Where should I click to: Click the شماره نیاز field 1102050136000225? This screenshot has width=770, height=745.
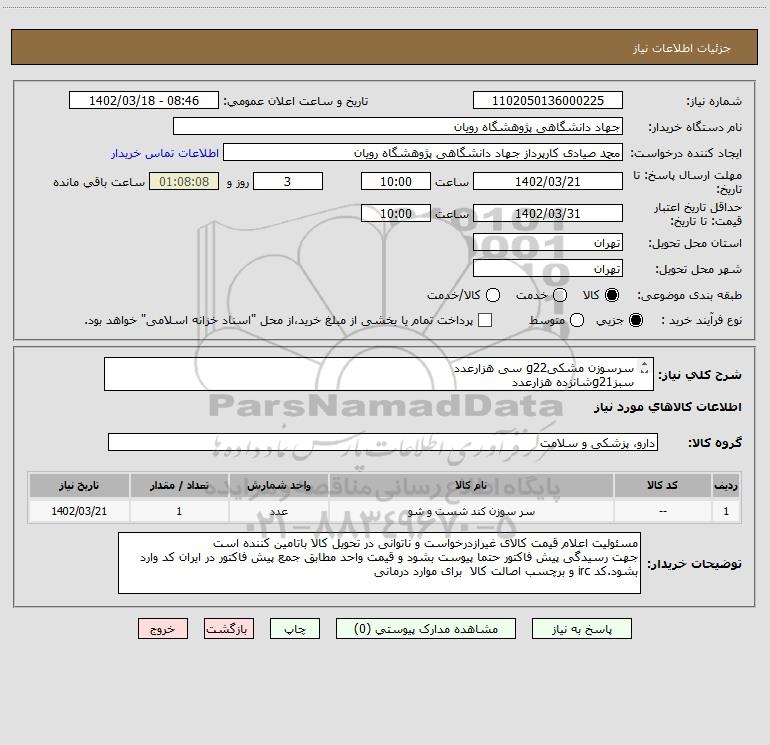pyautogui.click(x=548, y=100)
